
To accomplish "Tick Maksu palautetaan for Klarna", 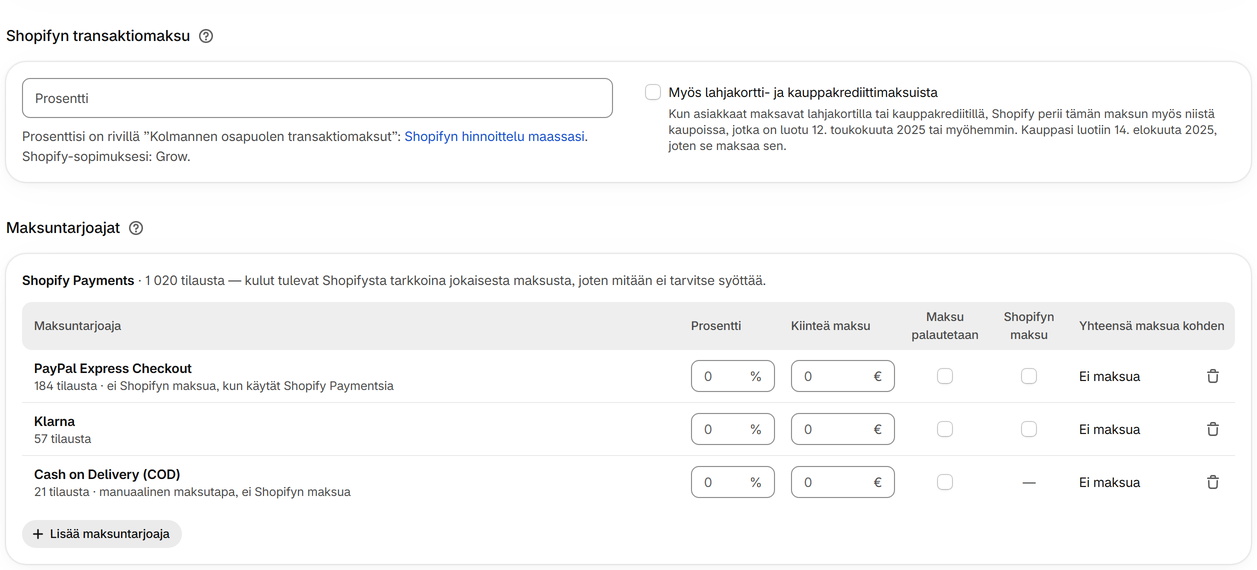I will coord(945,429).
